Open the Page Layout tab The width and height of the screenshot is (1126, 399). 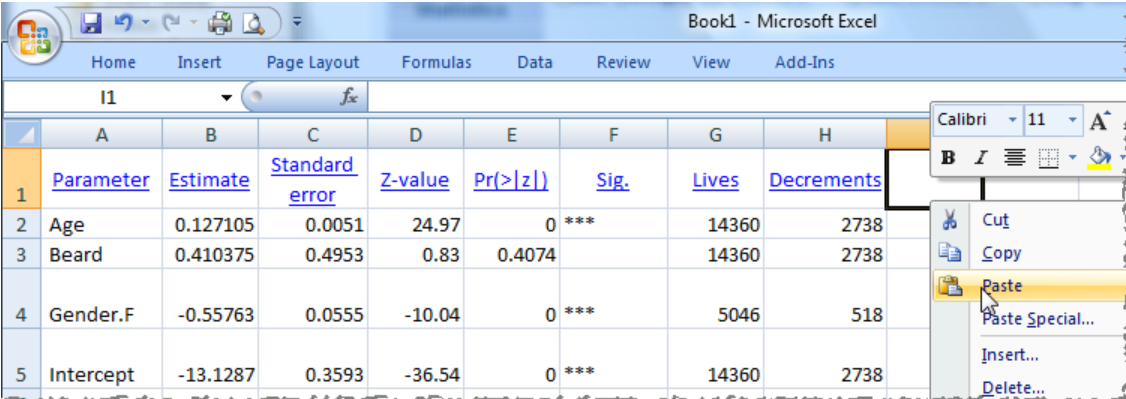pos(312,62)
